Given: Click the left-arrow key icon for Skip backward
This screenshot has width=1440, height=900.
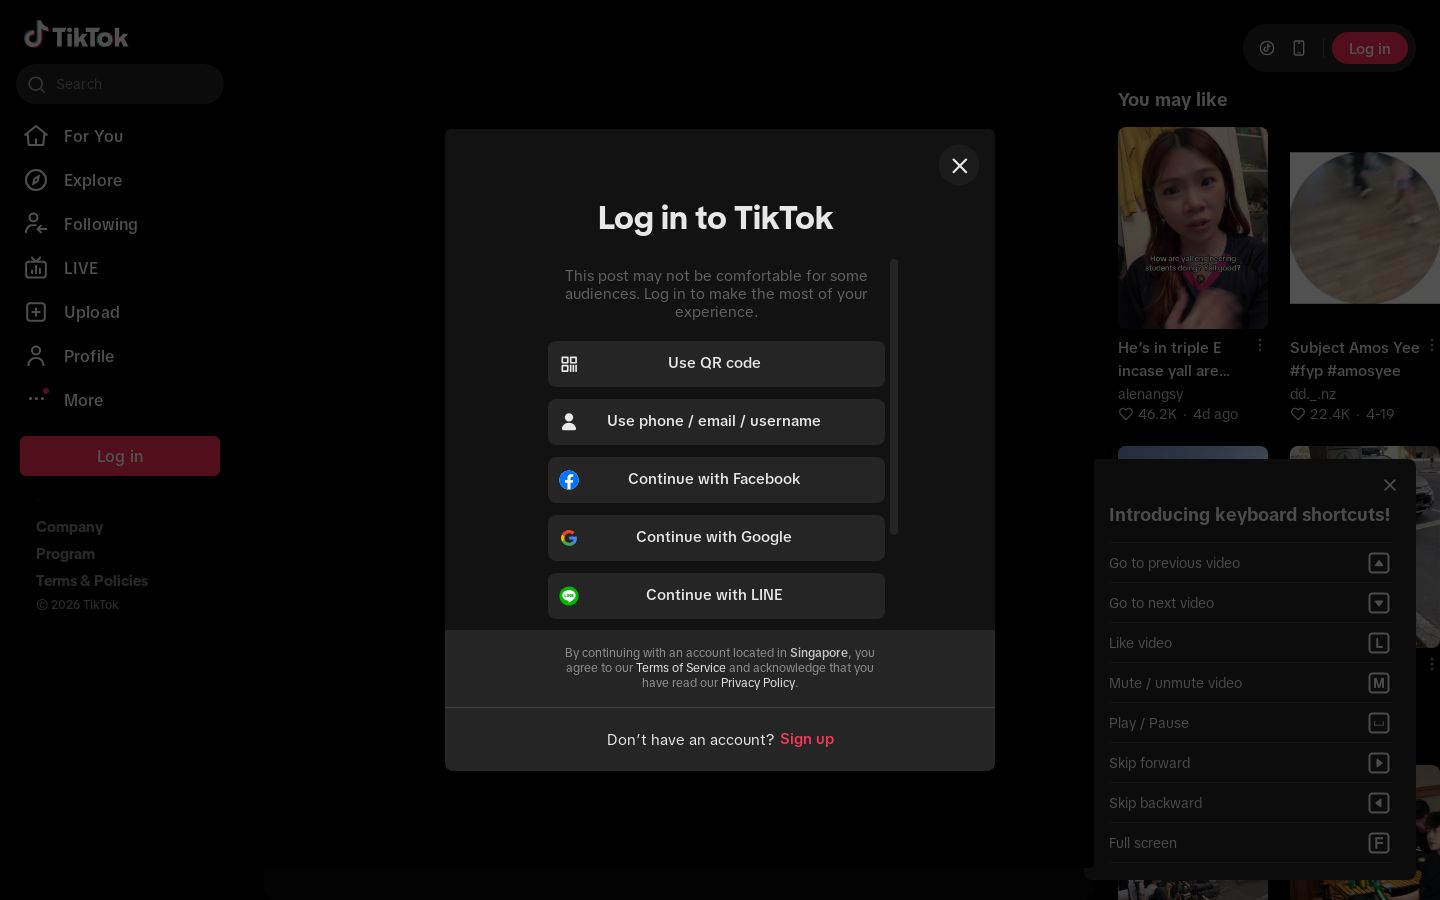Looking at the screenshot, I should (x=1379, y=803).
